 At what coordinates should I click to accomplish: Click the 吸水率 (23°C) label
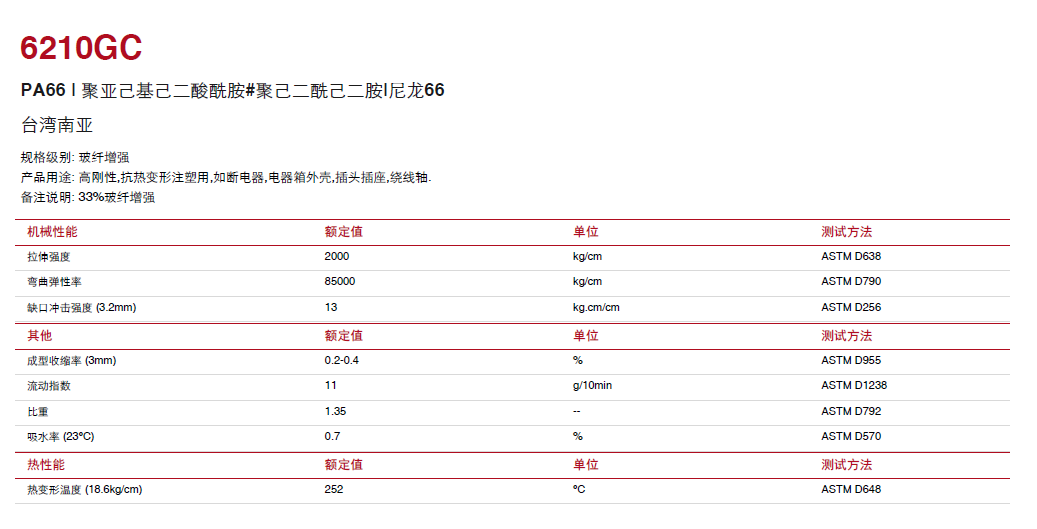(x=61, y=436)
